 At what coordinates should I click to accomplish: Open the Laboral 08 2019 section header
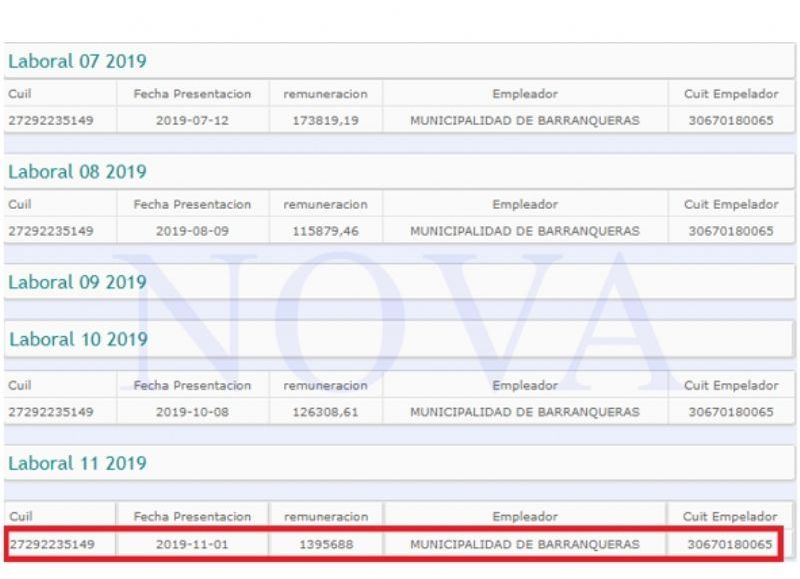[x=399, y=171]
